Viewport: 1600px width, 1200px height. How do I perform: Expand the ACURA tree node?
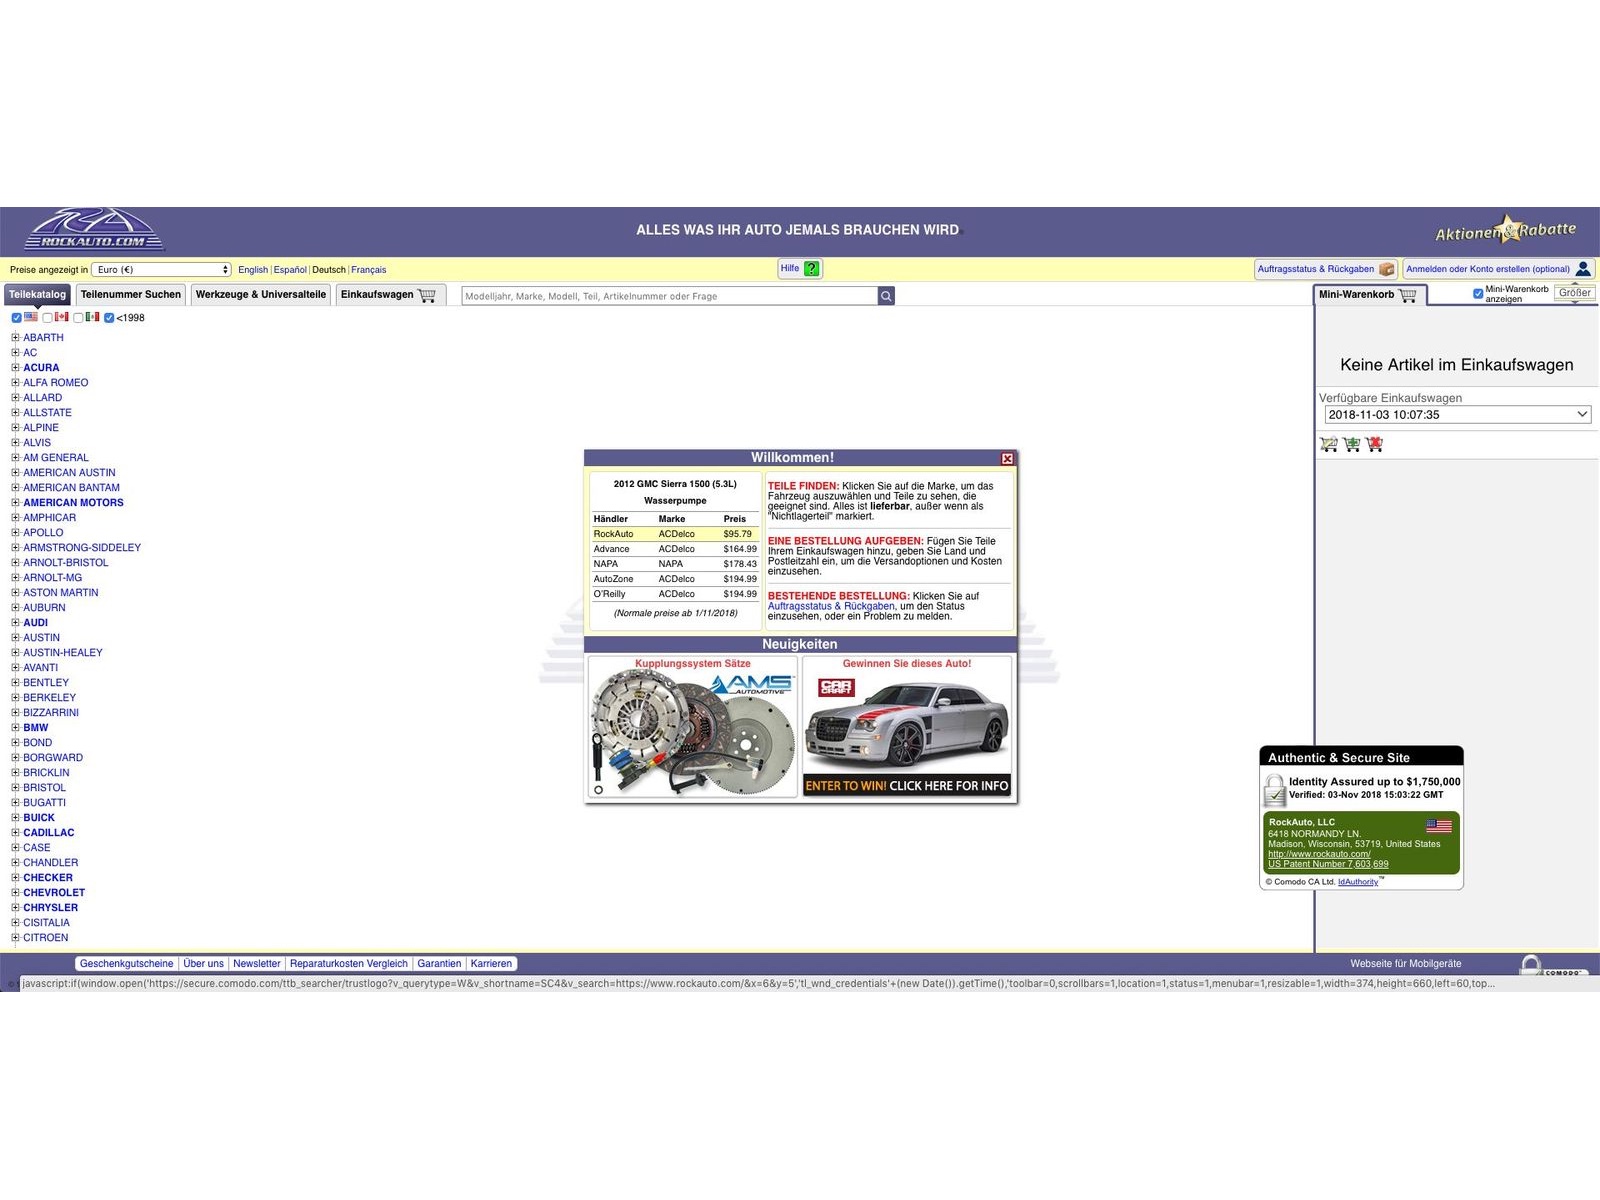coord(15,368)
